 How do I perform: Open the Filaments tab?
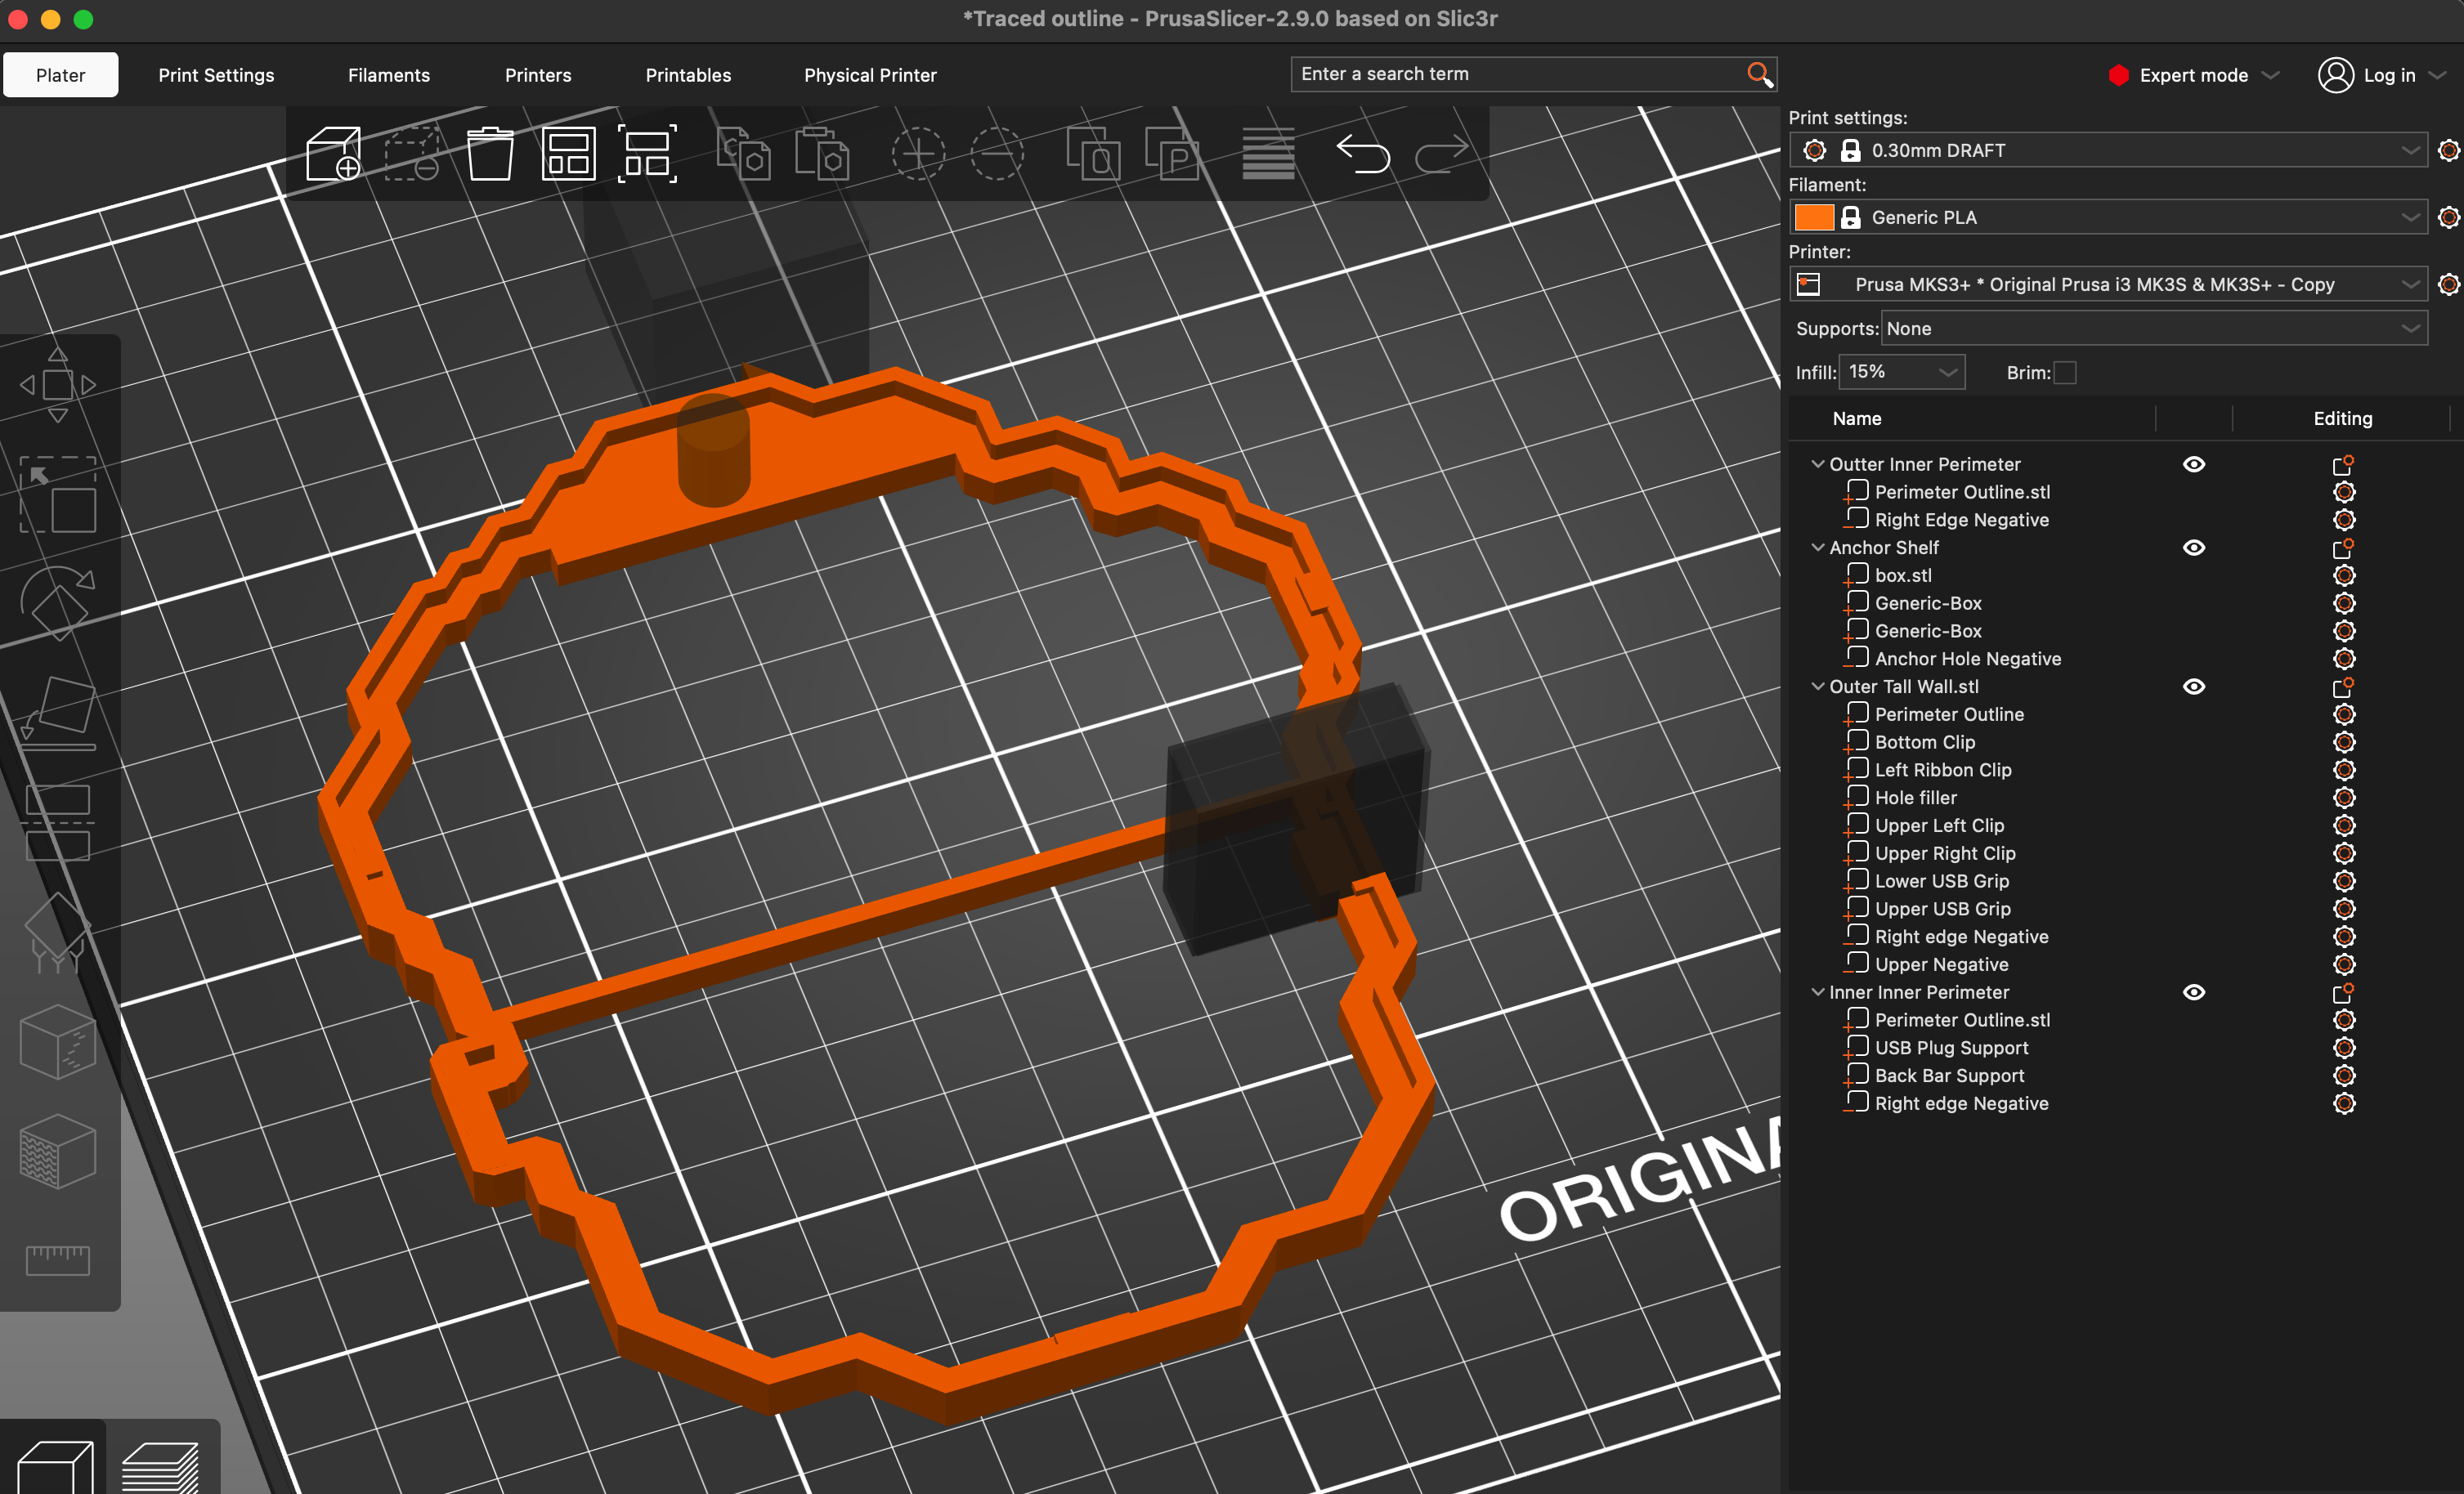(389, 76)
